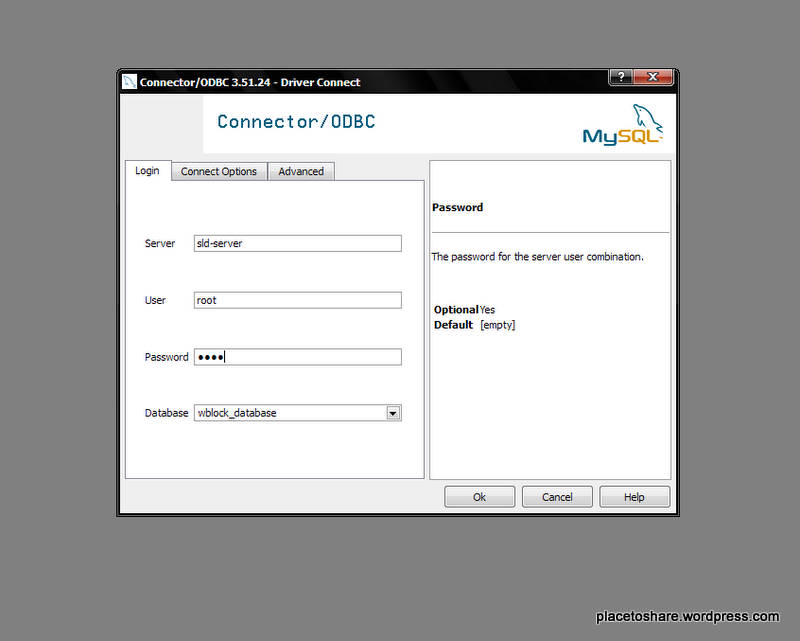The width and height of the screenshot is (800, 641).
Task: Confirm with the Ok button
Action: click(480, 497)
